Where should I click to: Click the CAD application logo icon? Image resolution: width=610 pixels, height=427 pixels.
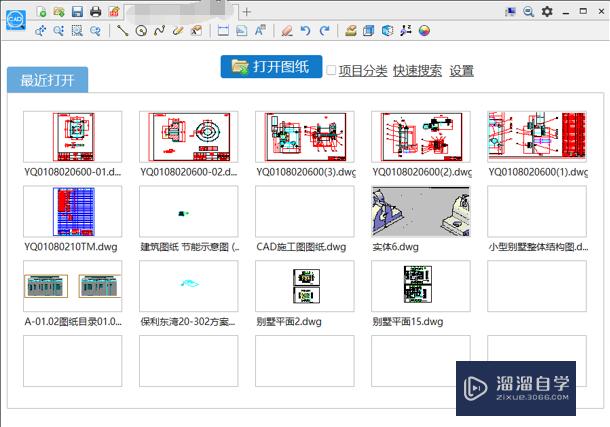click(x=16, y=19)
